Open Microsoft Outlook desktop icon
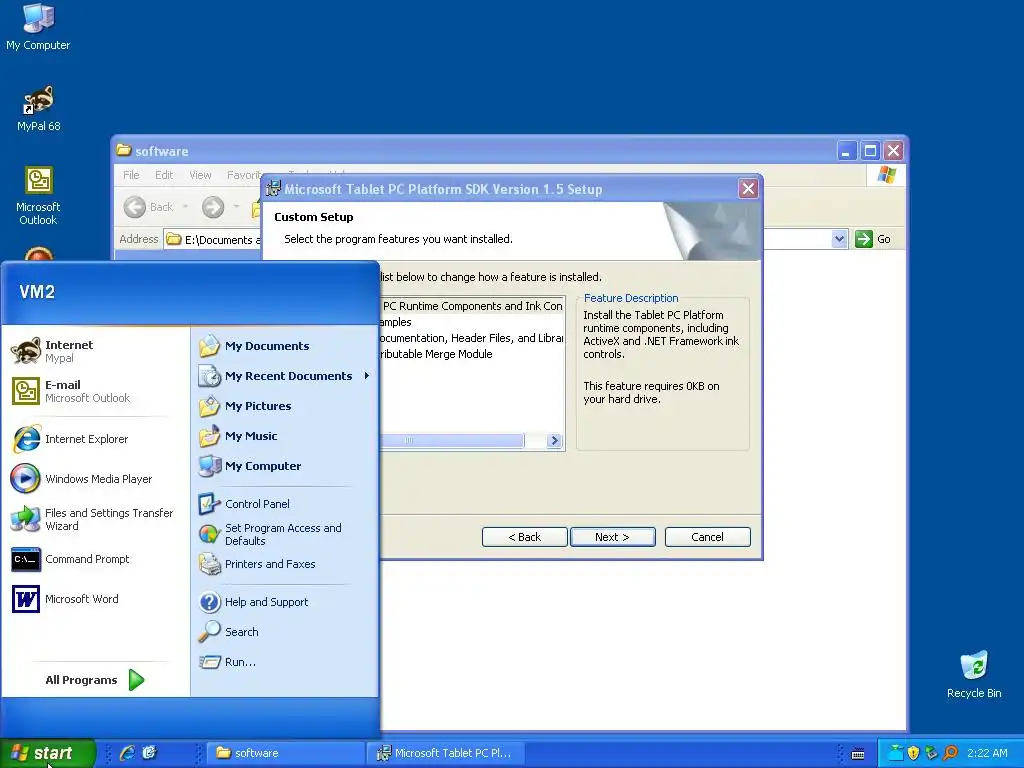The image size is (1024, 768). pos(38,196)
